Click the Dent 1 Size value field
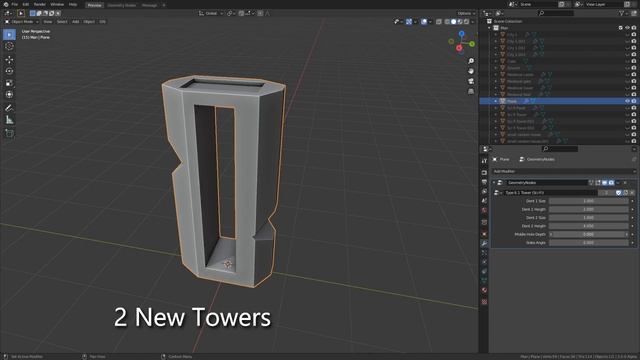This screenshot has height=360, width=640. (588, 201)
